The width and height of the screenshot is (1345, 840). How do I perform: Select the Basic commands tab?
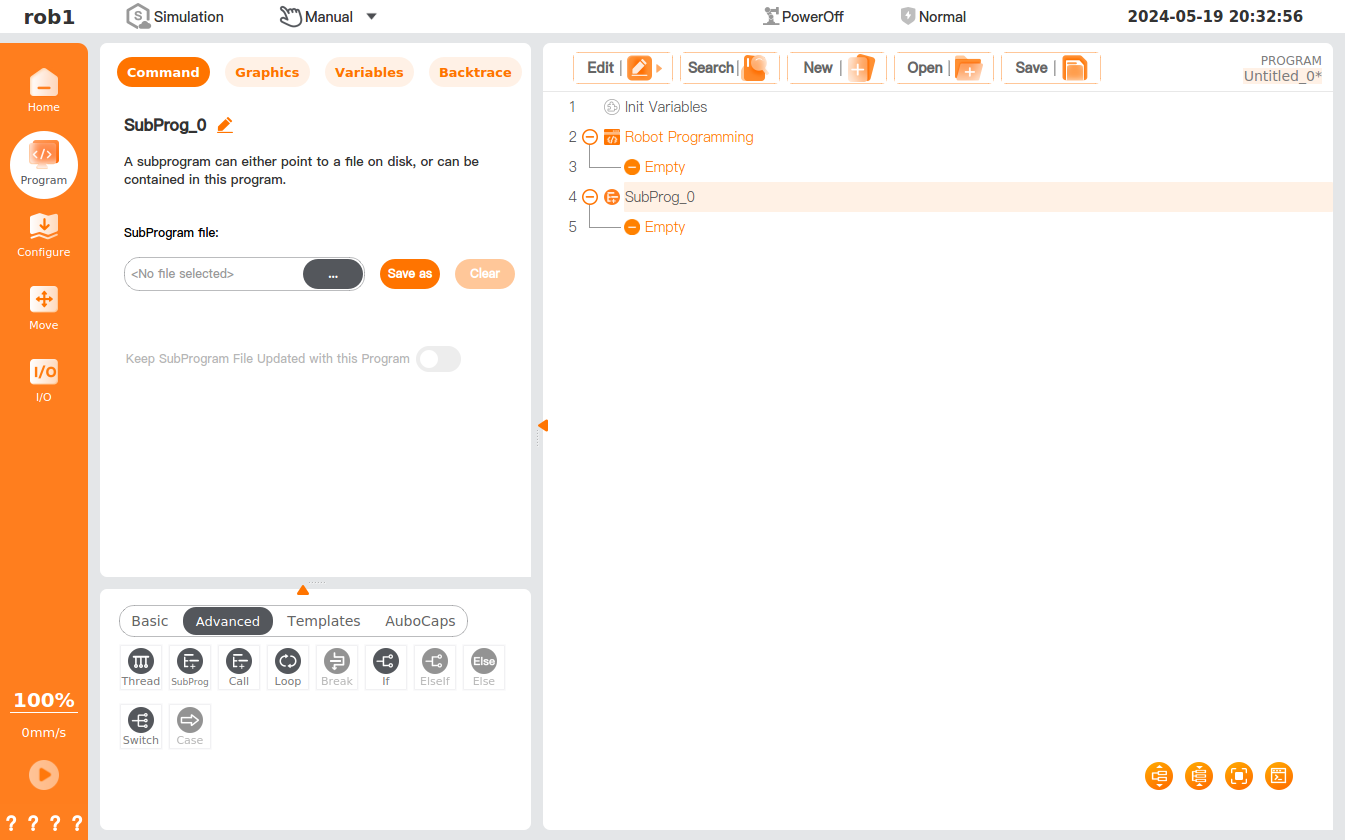[x=150, y=621]
